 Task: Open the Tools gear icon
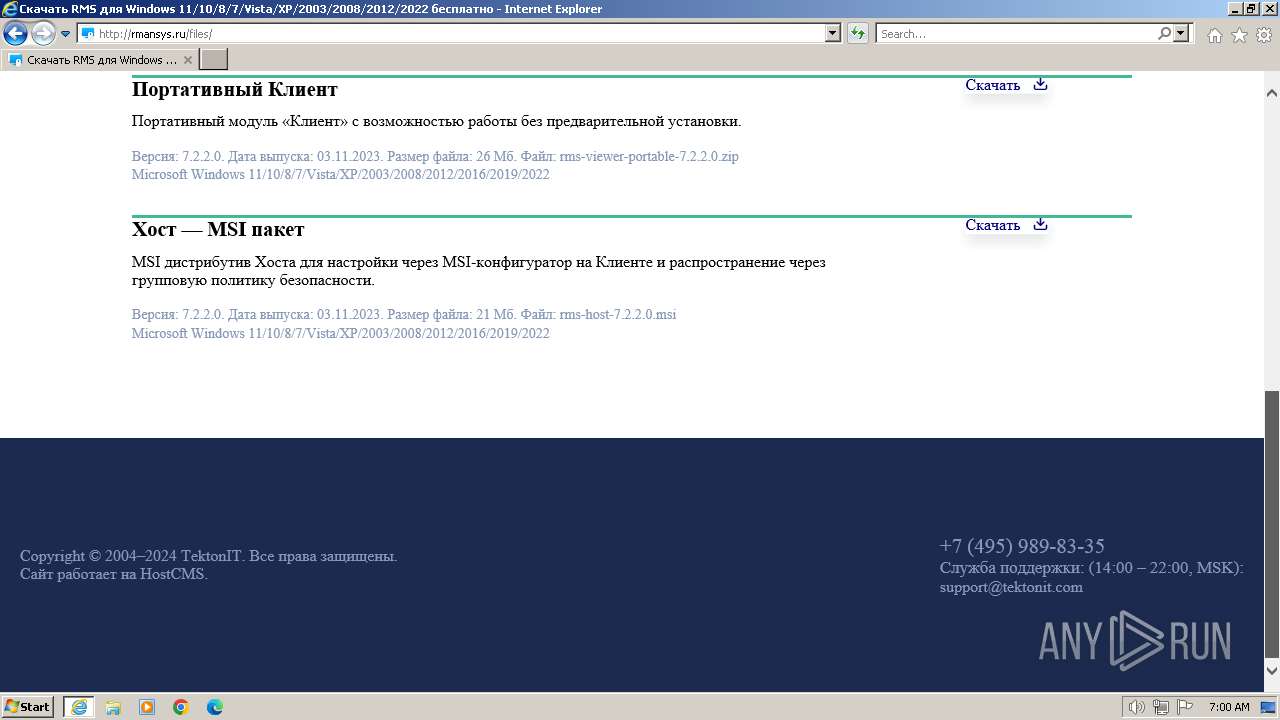click(1264, 35)
